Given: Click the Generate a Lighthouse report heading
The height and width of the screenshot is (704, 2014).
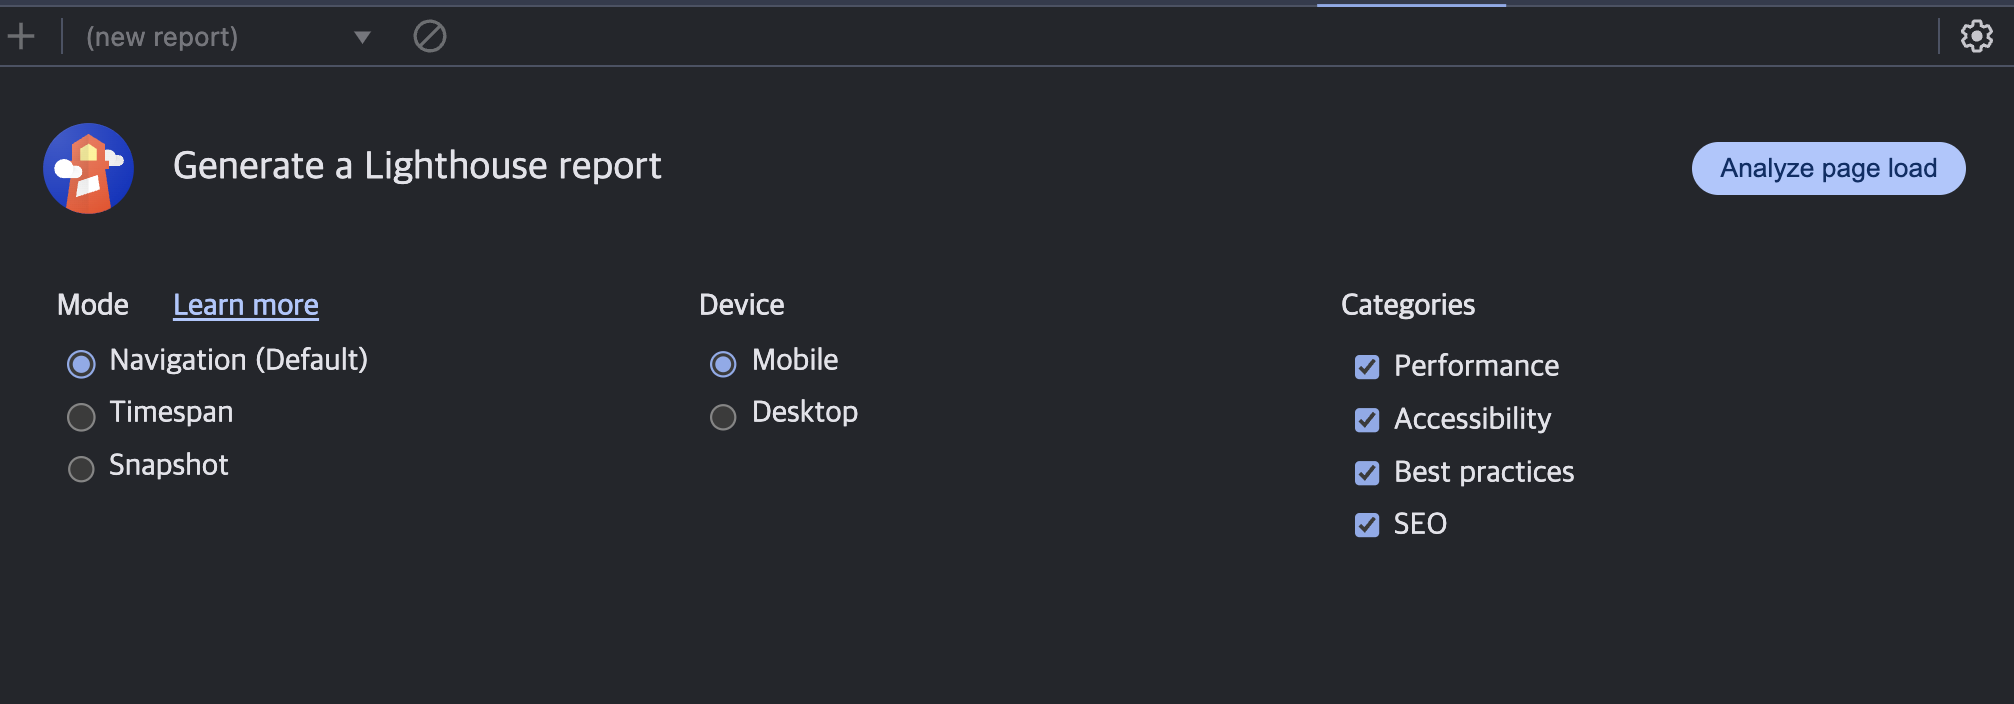Looking at the screenshot, I should [x=417, y=166].
